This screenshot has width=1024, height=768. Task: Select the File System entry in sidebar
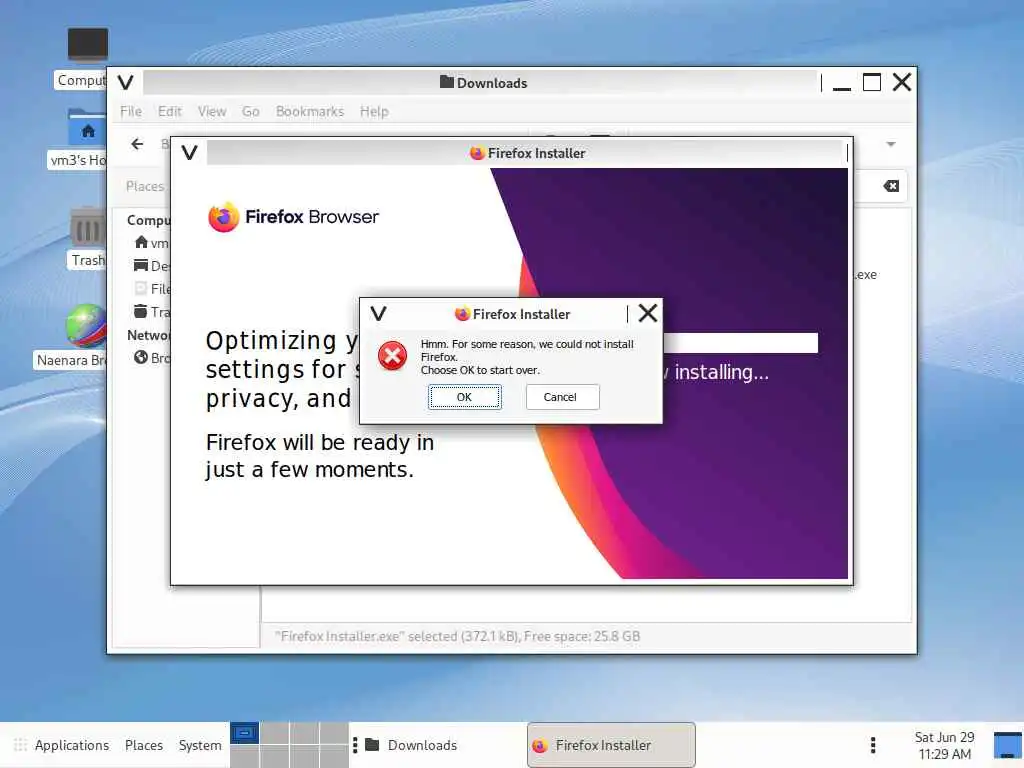[152, 289]
